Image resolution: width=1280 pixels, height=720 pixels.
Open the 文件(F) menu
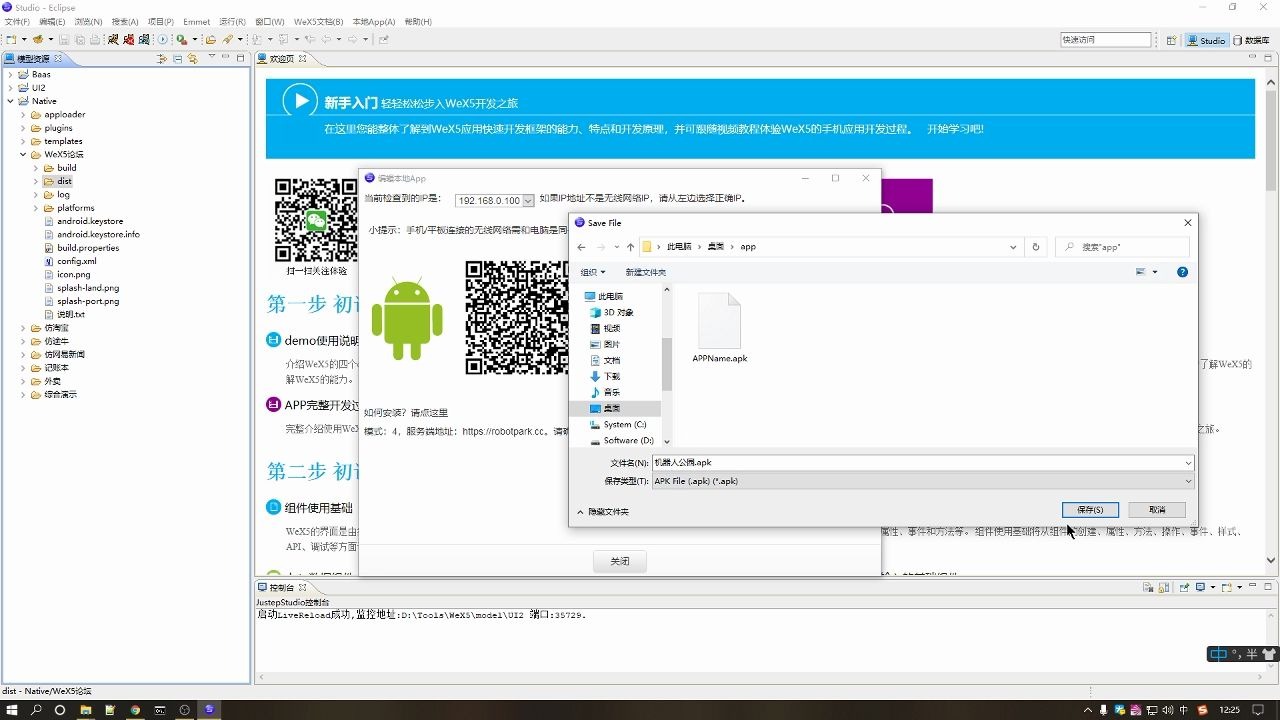[x=16, y=21]
